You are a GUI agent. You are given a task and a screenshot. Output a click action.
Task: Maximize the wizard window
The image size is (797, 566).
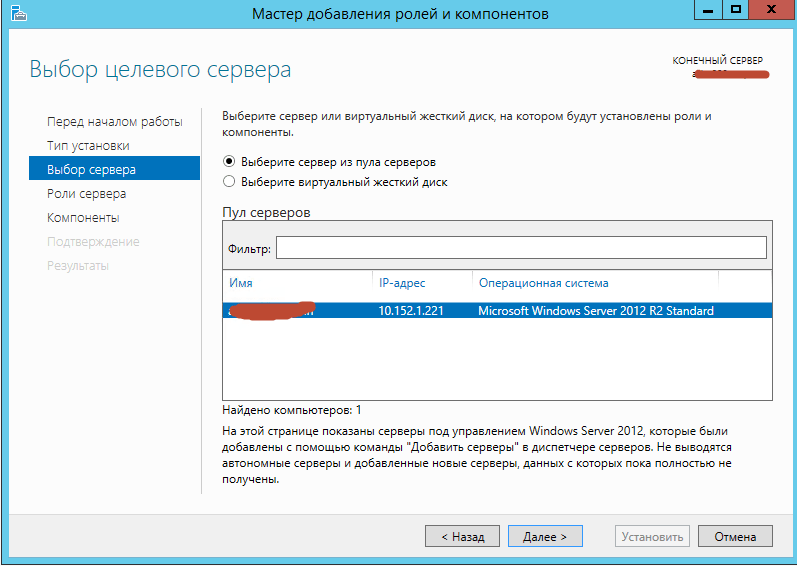coord(735,10)
